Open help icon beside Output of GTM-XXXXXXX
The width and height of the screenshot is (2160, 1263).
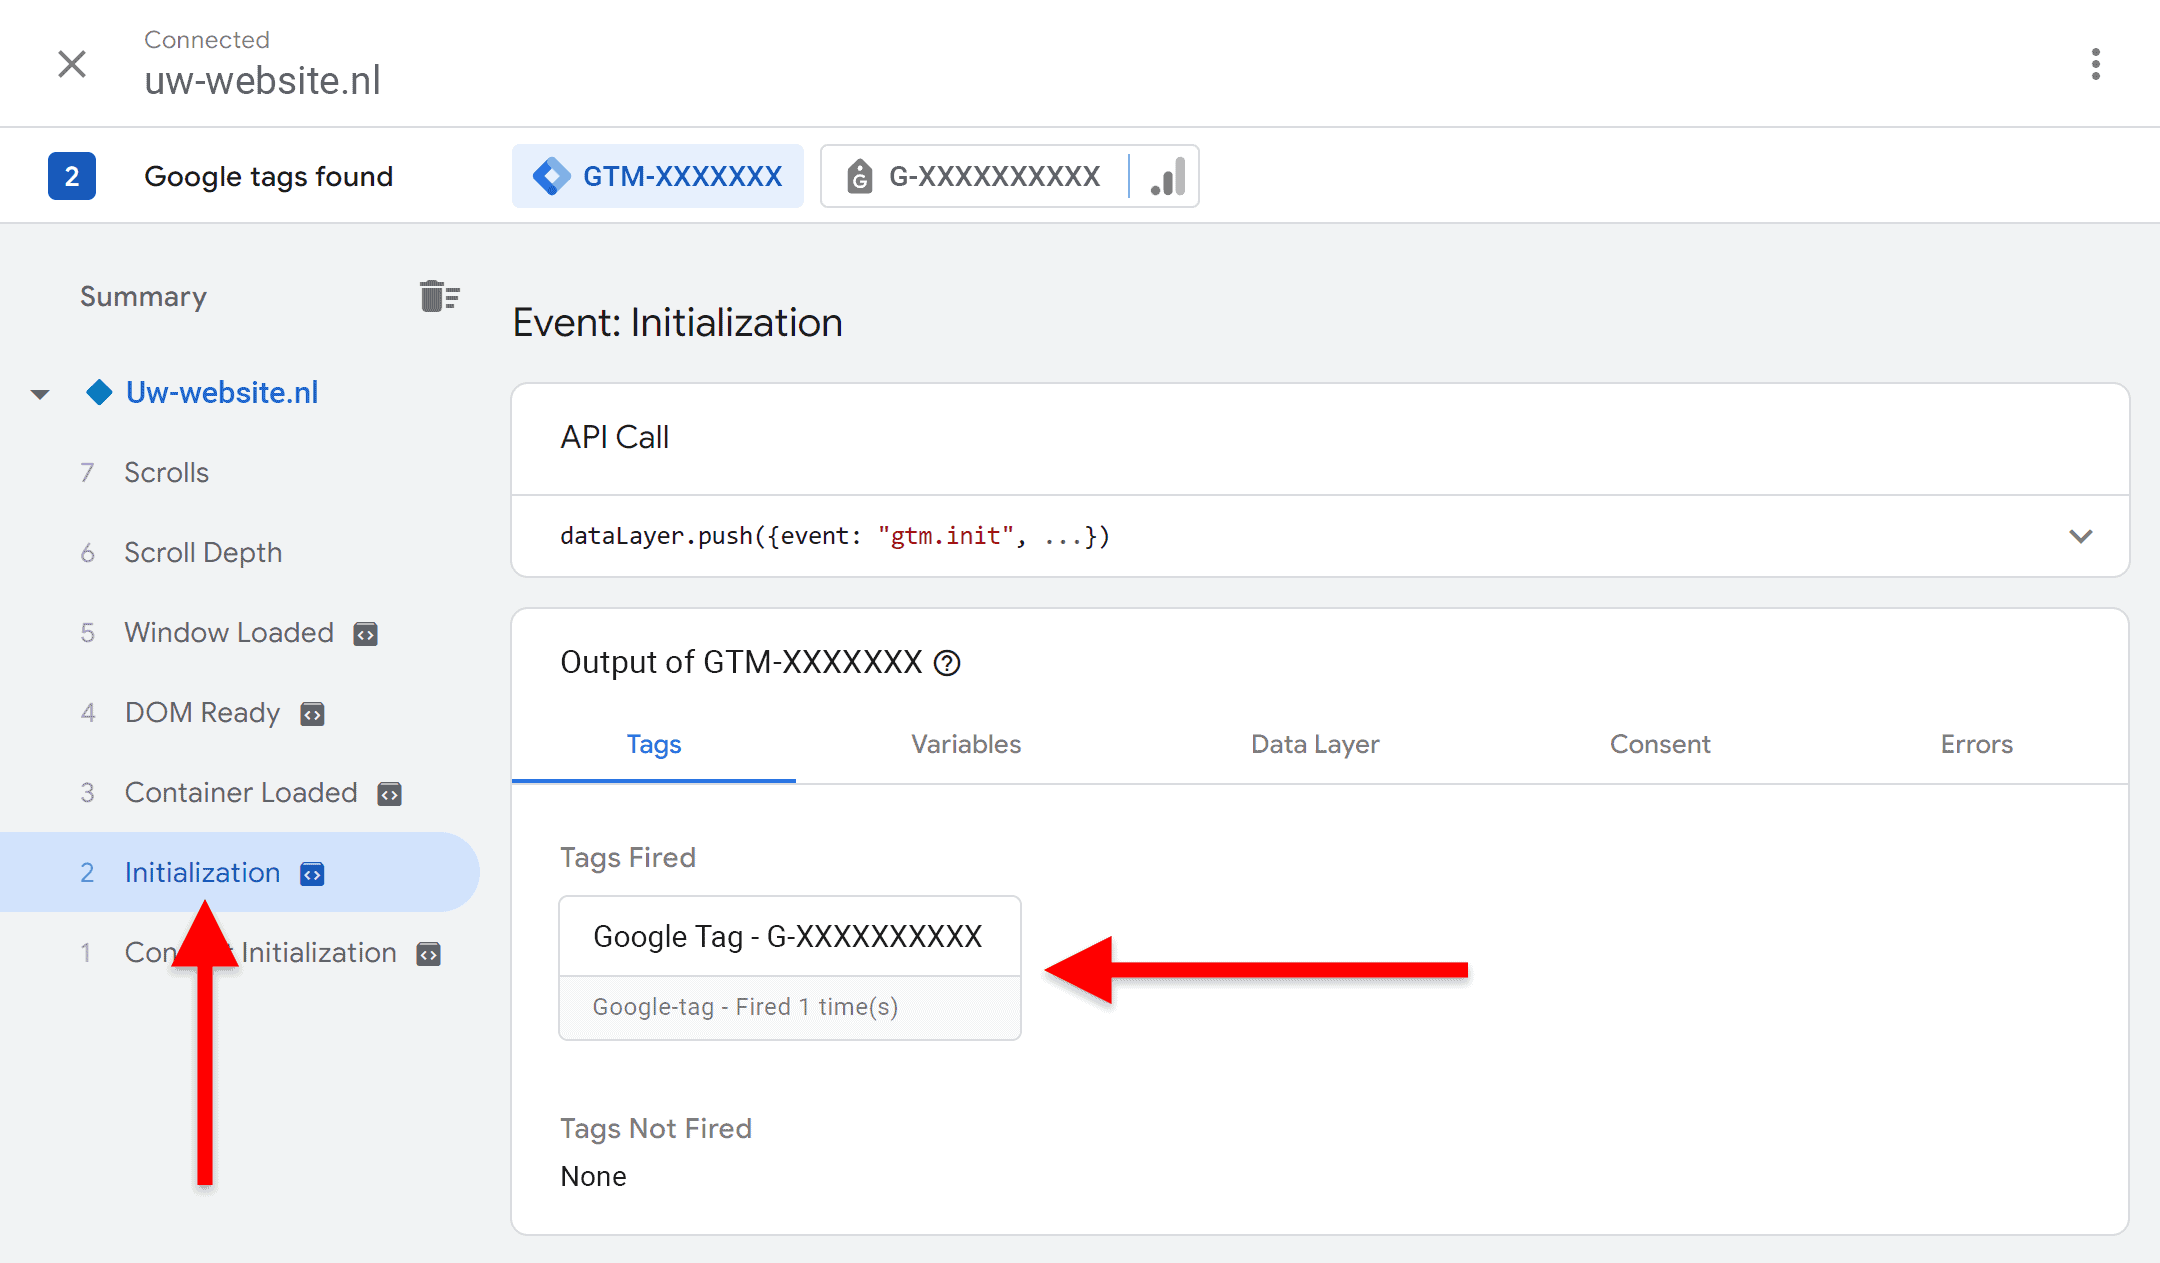tap(947, 663)
